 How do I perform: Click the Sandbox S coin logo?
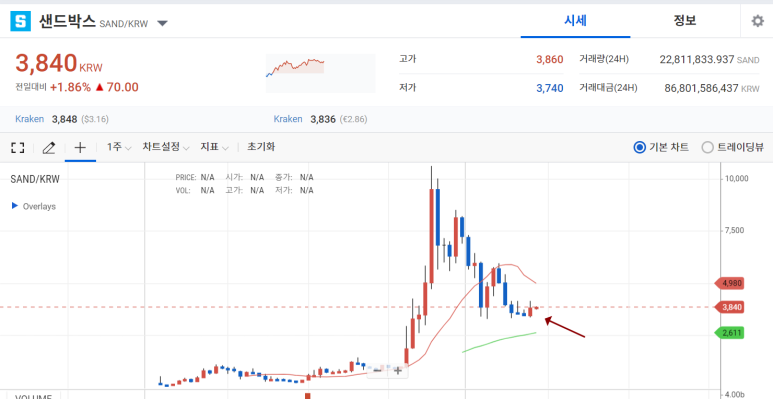[20, 21]
